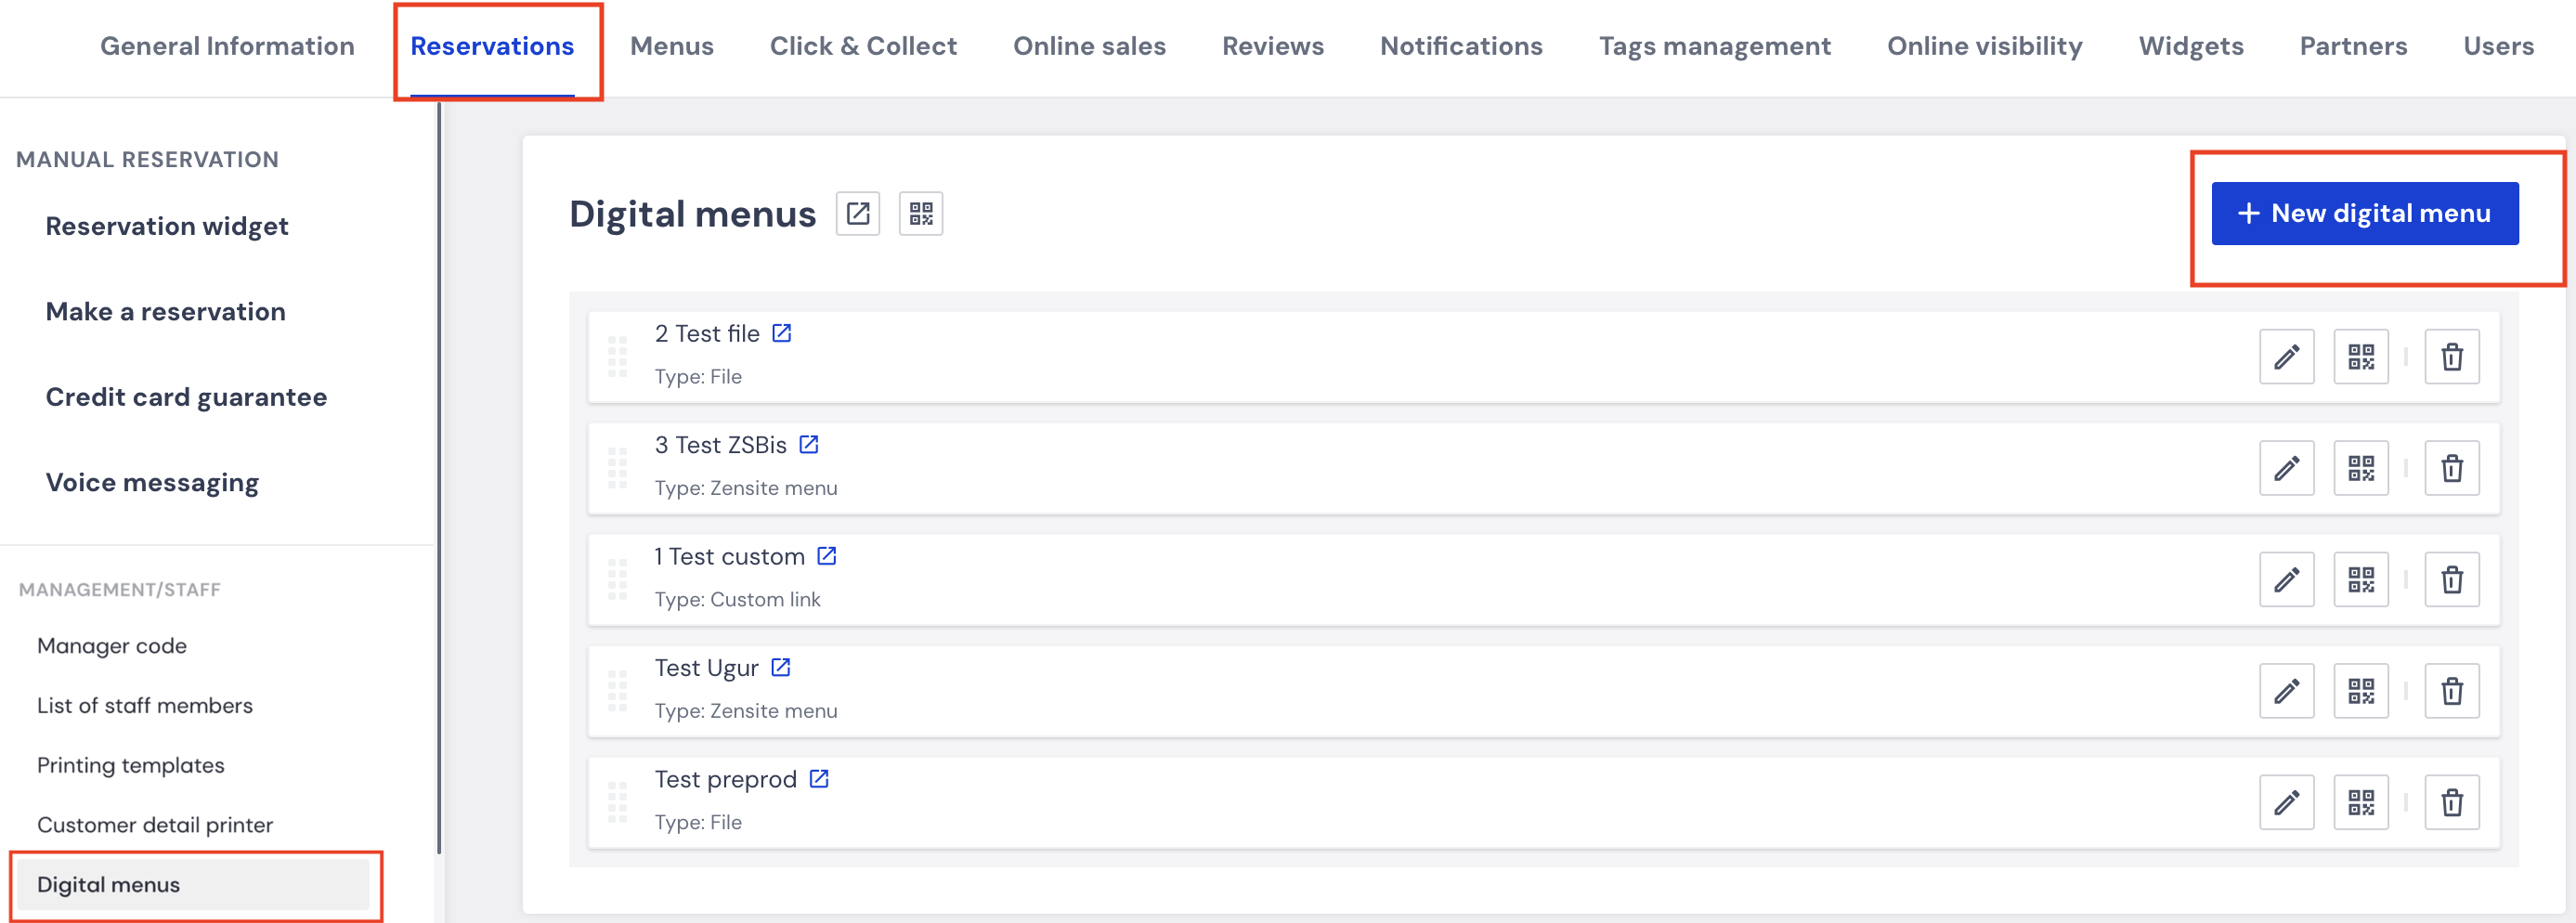Open Credit card guarantee settings
2576x923 pixels.
186,397
